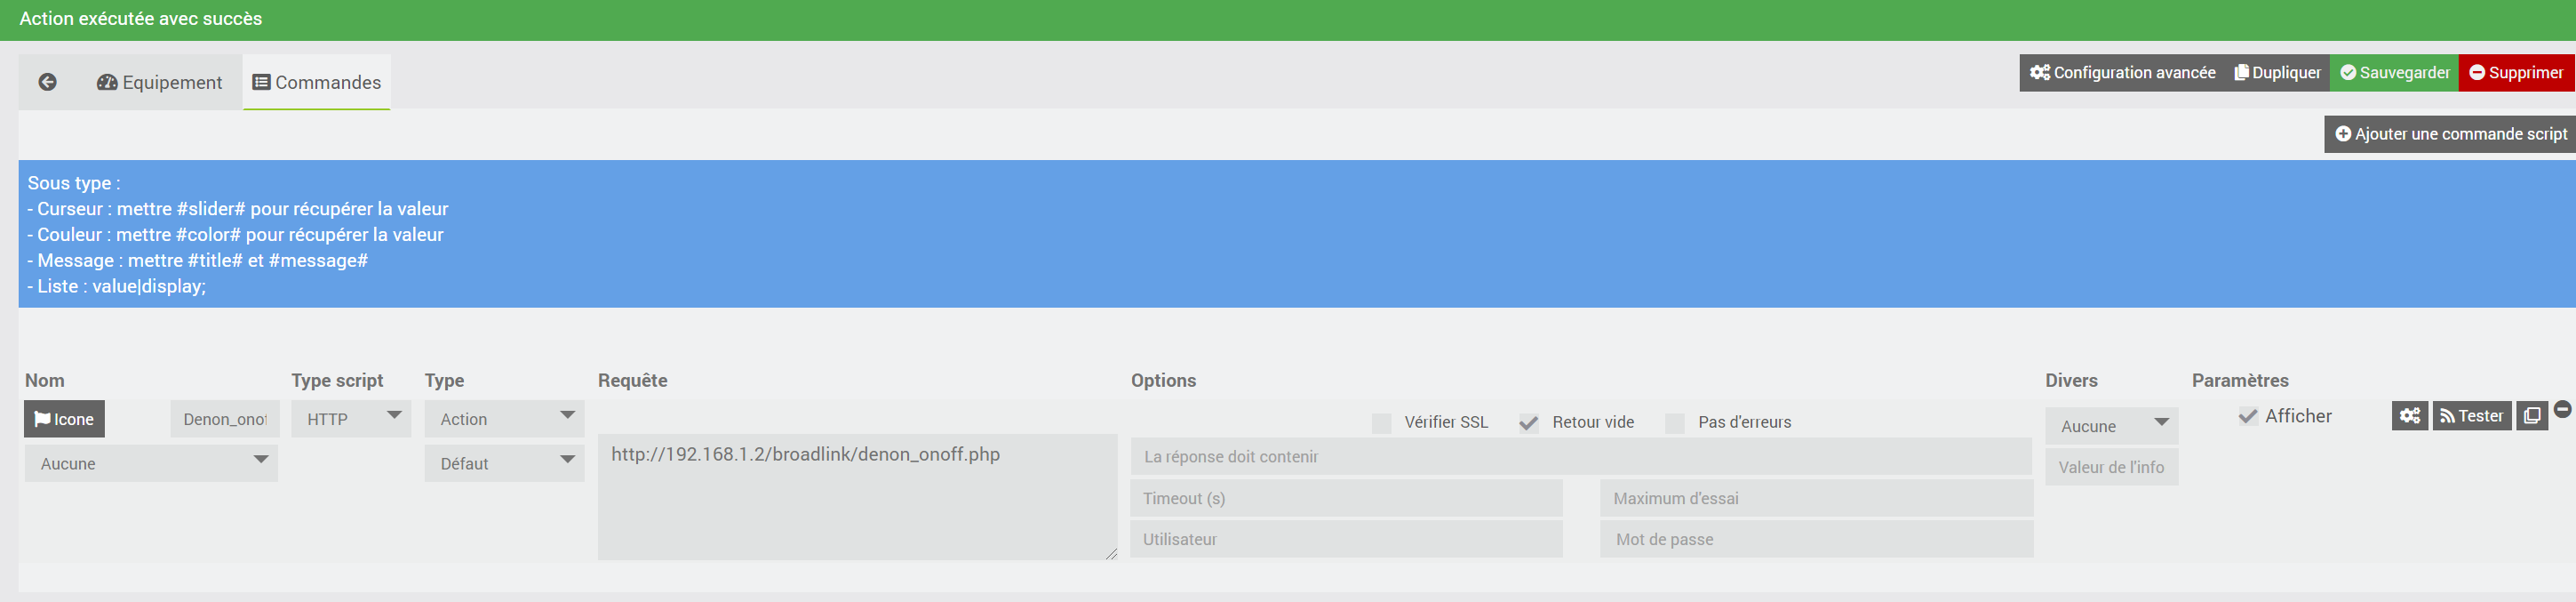Click the red Supprimer delete button

click(x=2516, y=73)
